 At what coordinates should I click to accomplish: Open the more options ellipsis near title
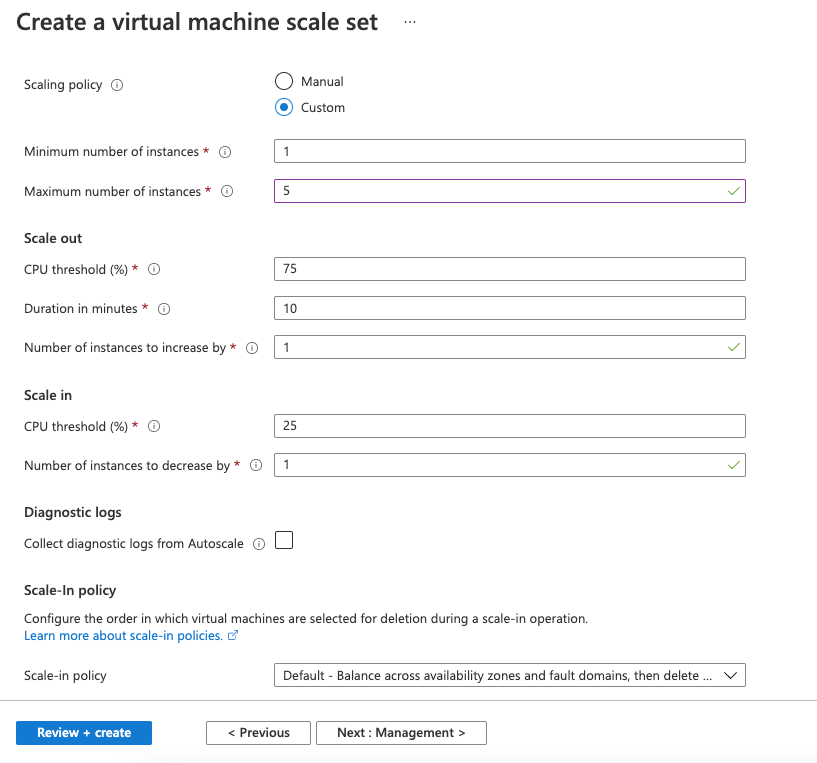(x=410, y=22)
